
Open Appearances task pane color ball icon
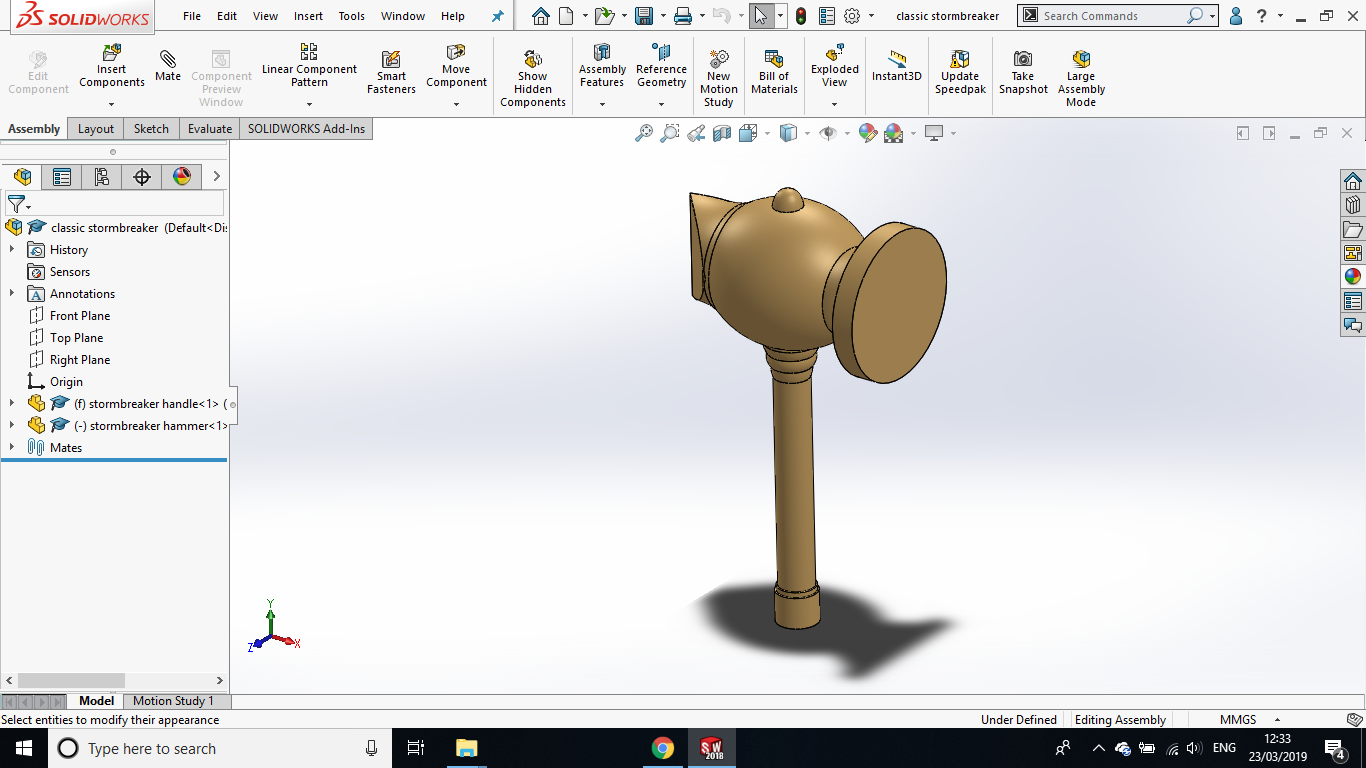1353,277
